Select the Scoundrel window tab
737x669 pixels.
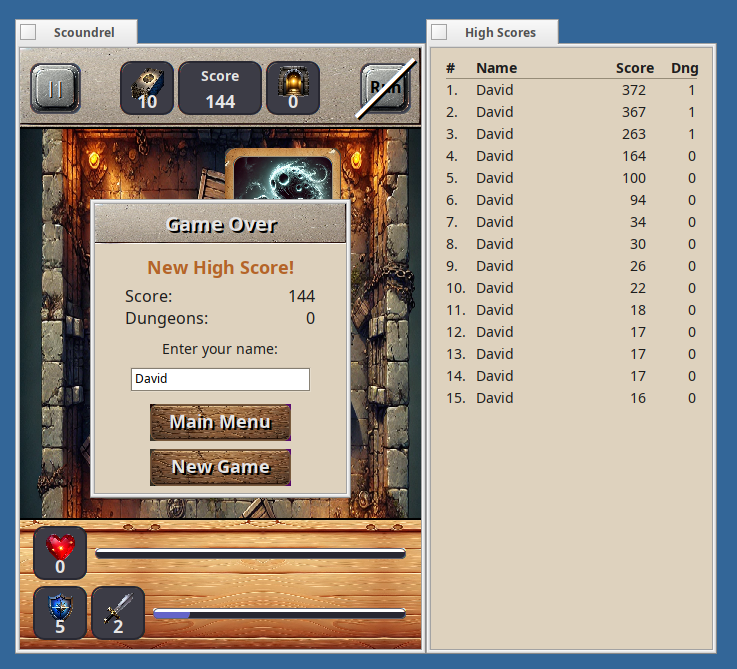click(x=77, y=32)
